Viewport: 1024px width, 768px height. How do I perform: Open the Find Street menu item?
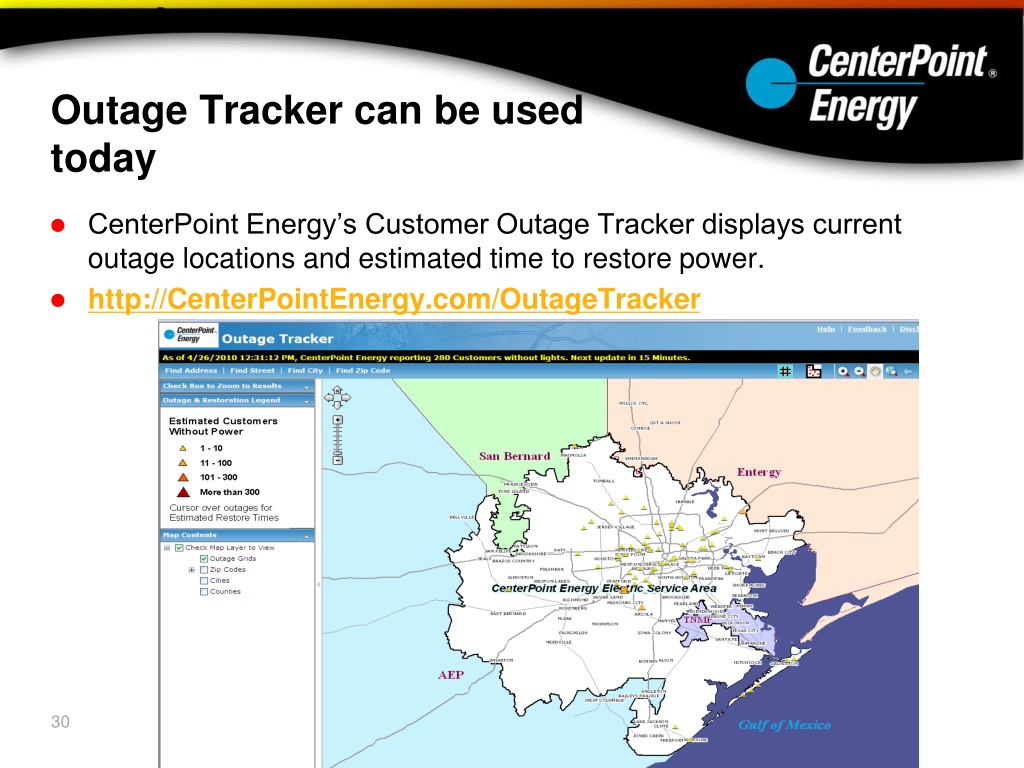(252, 370)
